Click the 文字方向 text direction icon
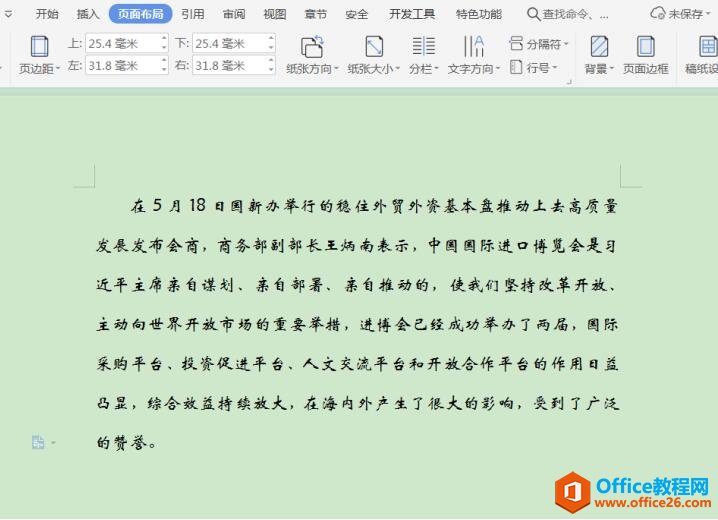This screenshot has width=718, height=520. click(473, 46)
